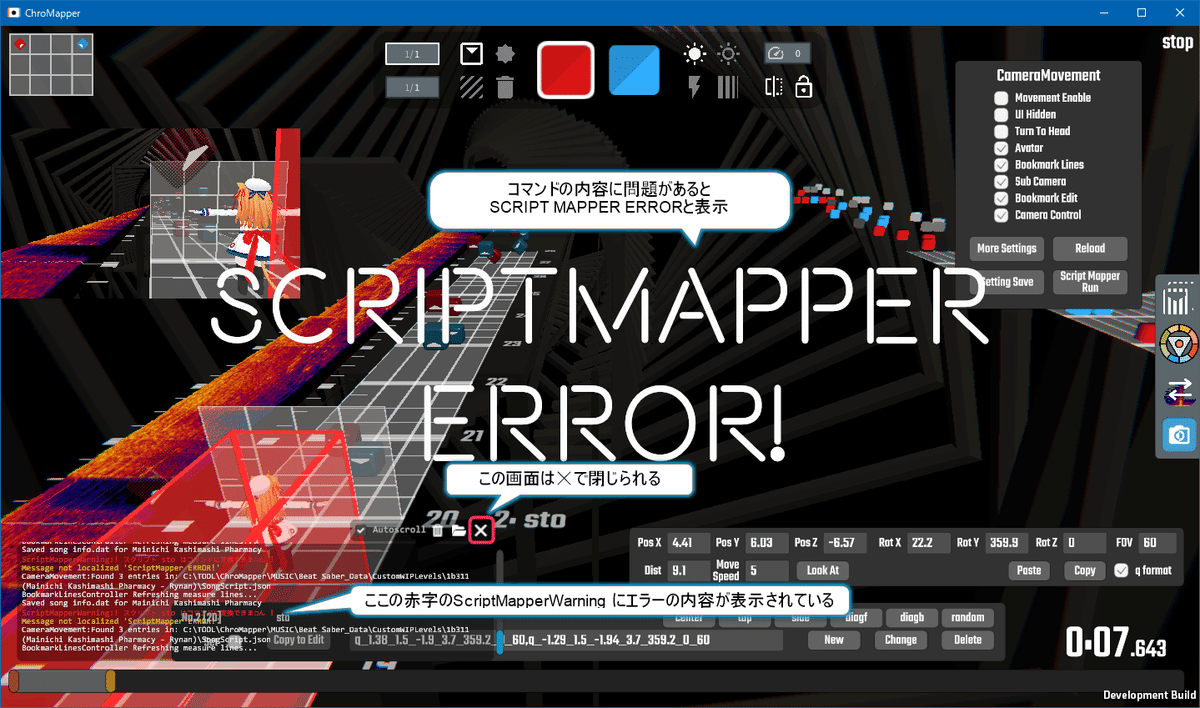
Task: Select the dim sun outline icon
Action: tap(728, 54)
